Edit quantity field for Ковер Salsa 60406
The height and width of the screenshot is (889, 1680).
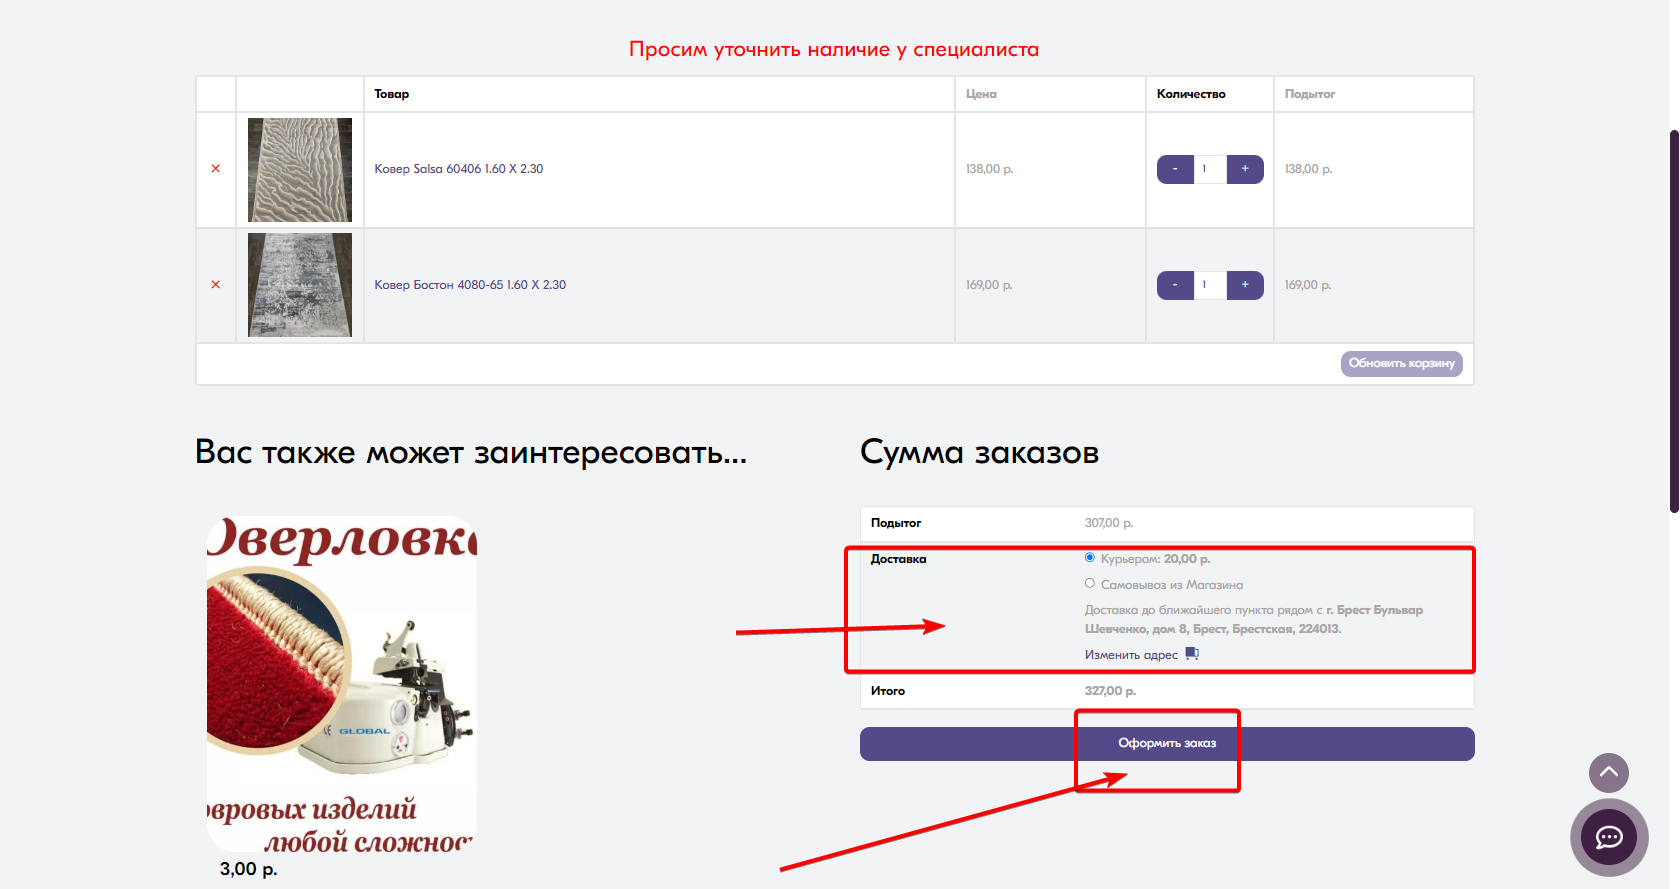tap(1210, 169)
